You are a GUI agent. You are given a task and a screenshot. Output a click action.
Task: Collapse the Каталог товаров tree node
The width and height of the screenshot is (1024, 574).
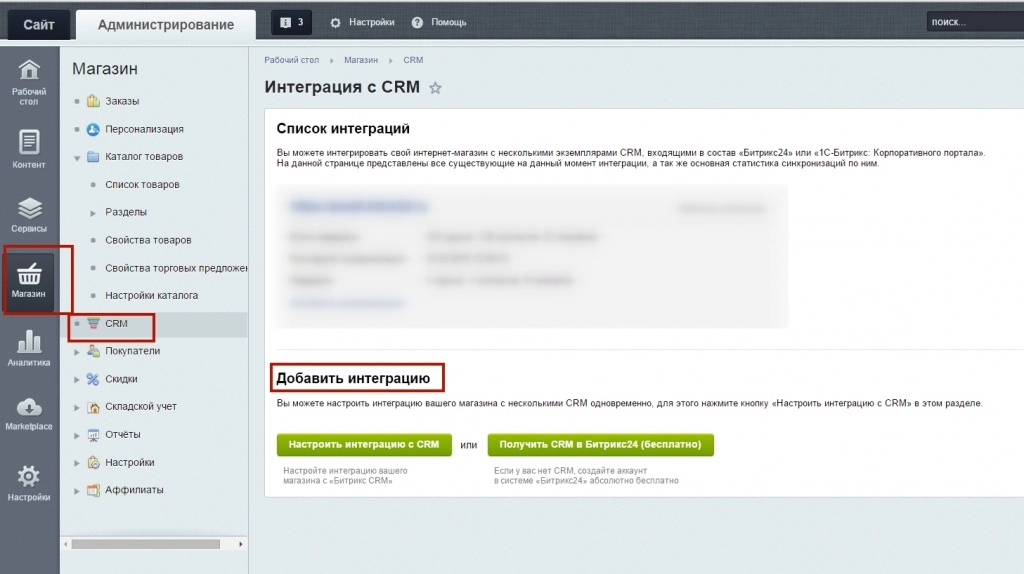click(77, 157)
